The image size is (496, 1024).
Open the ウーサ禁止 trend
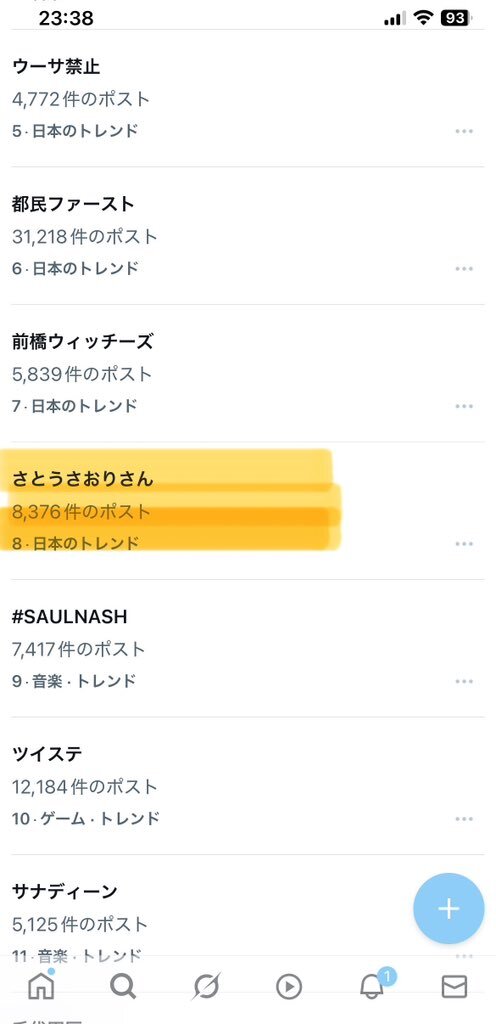click(248, 98)
